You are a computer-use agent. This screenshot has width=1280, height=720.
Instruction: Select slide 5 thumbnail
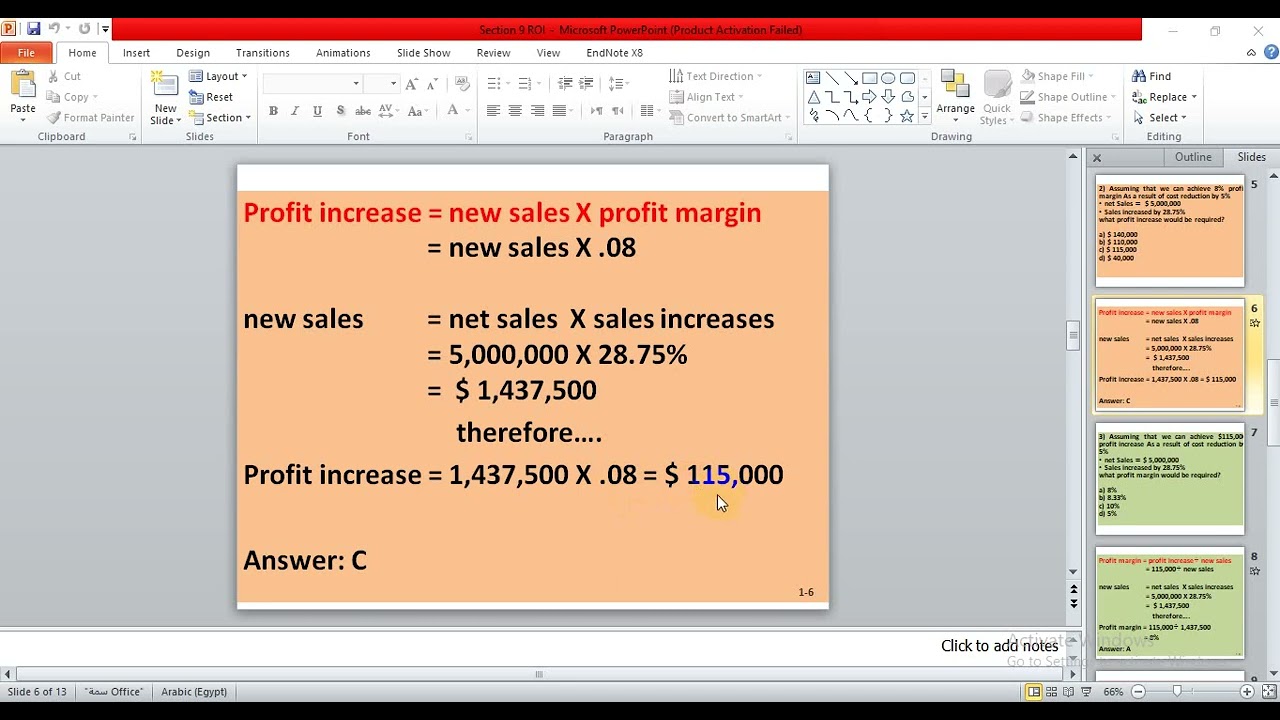1169,231
